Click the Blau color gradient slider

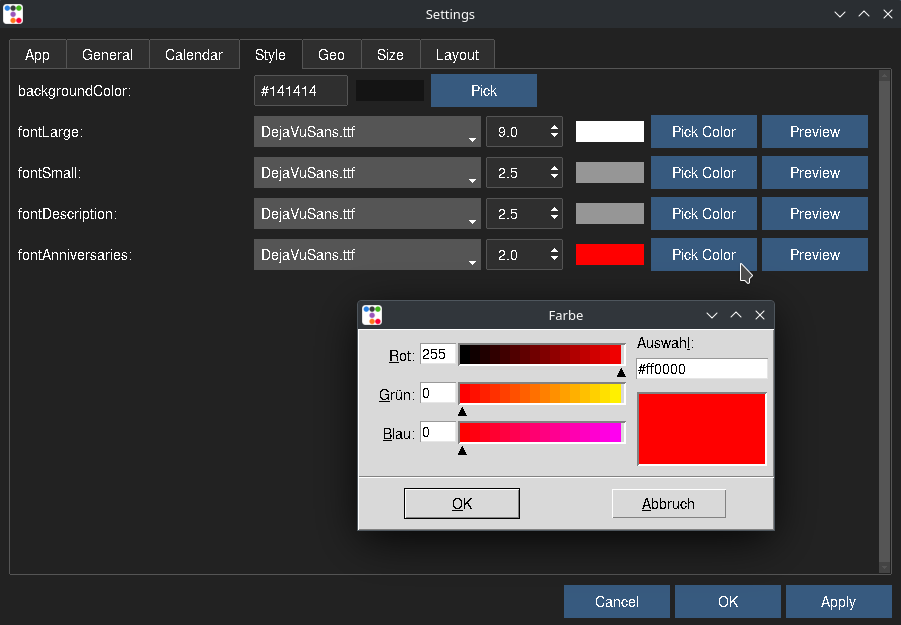point(541,432)
